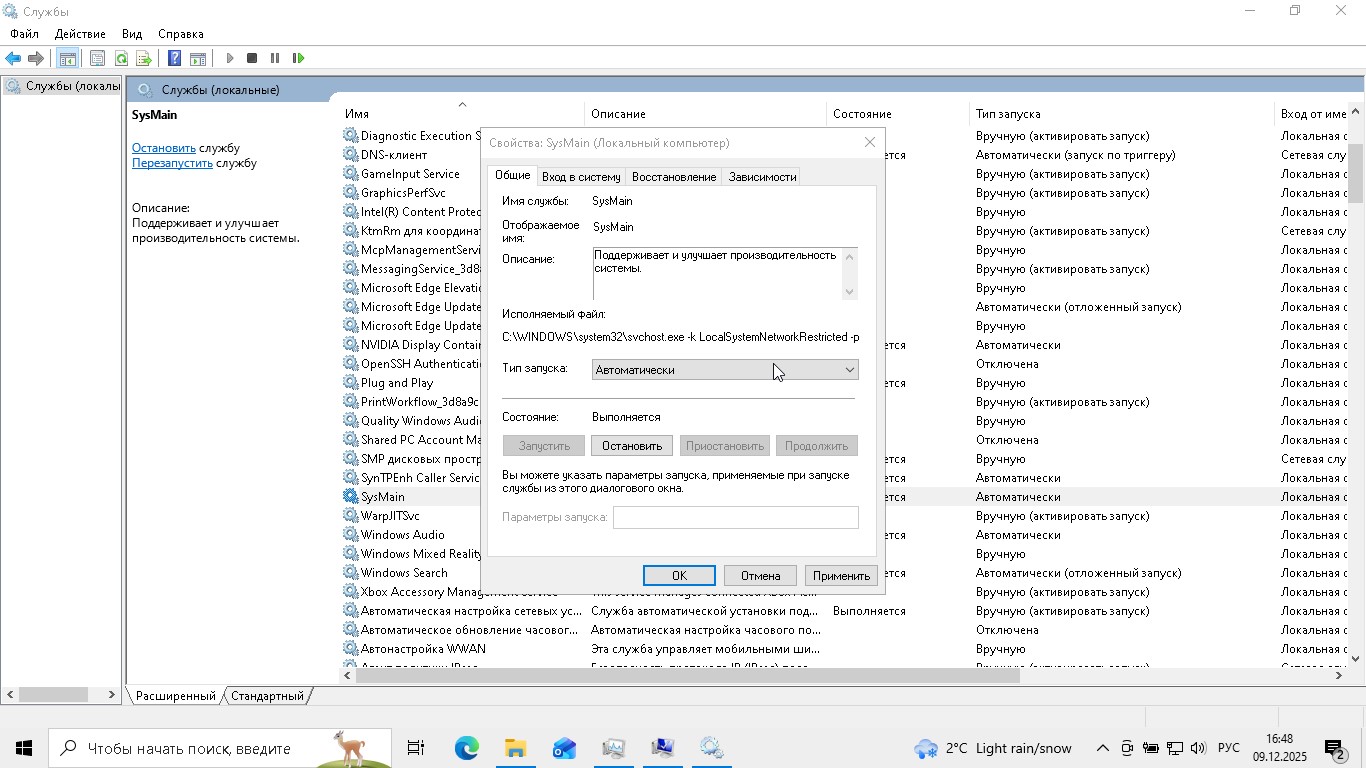Click the services list scroll-down arrow

pyautogui.click(x=1356, y=658)
